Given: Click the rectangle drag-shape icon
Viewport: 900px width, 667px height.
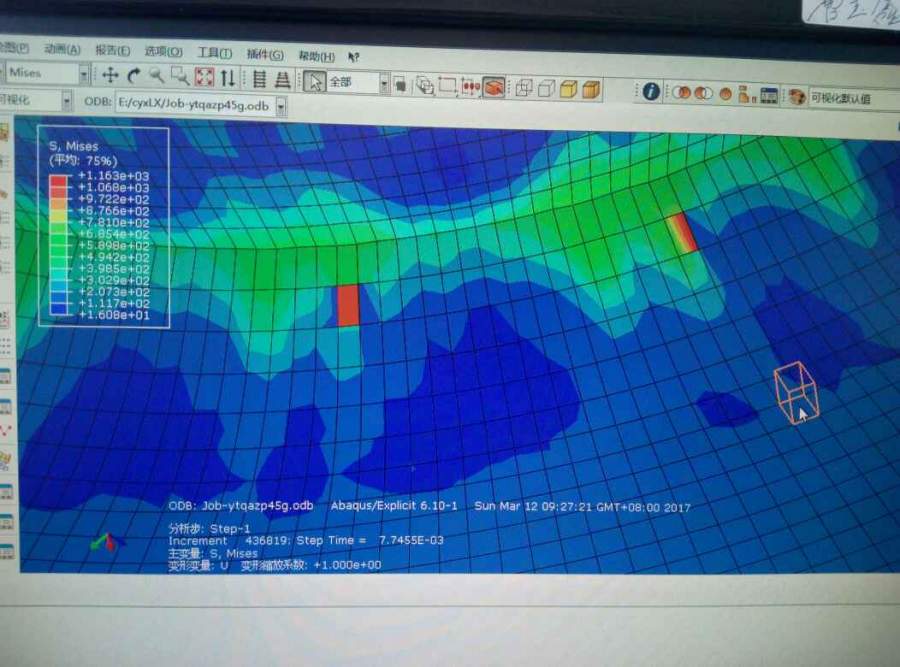Looking at the screenshot, I should pyautogui.click(x=447, y=86).
